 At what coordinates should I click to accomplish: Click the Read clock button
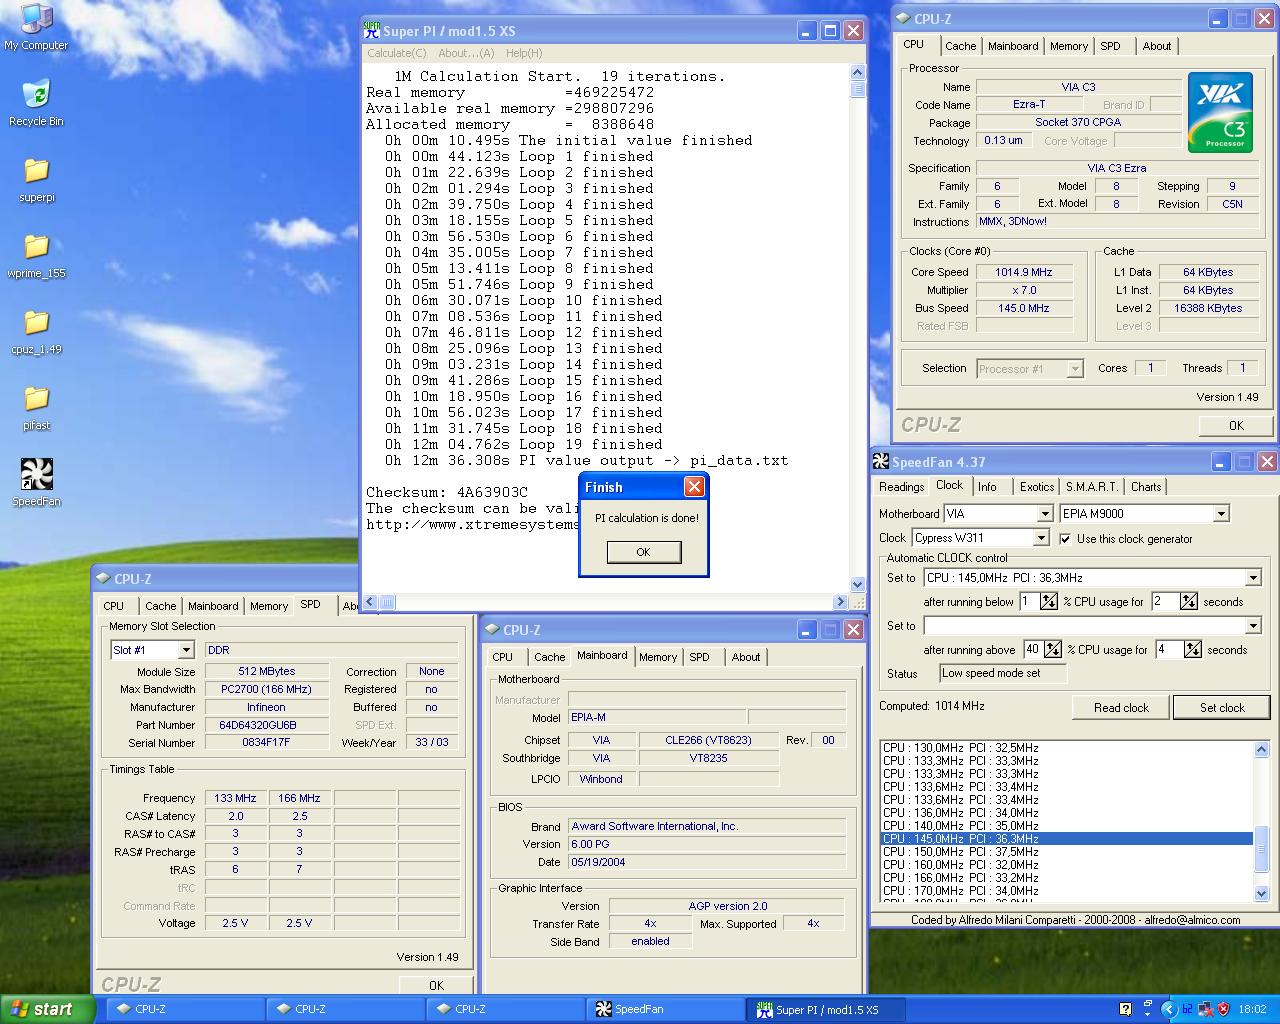(x=1121, y=707)
